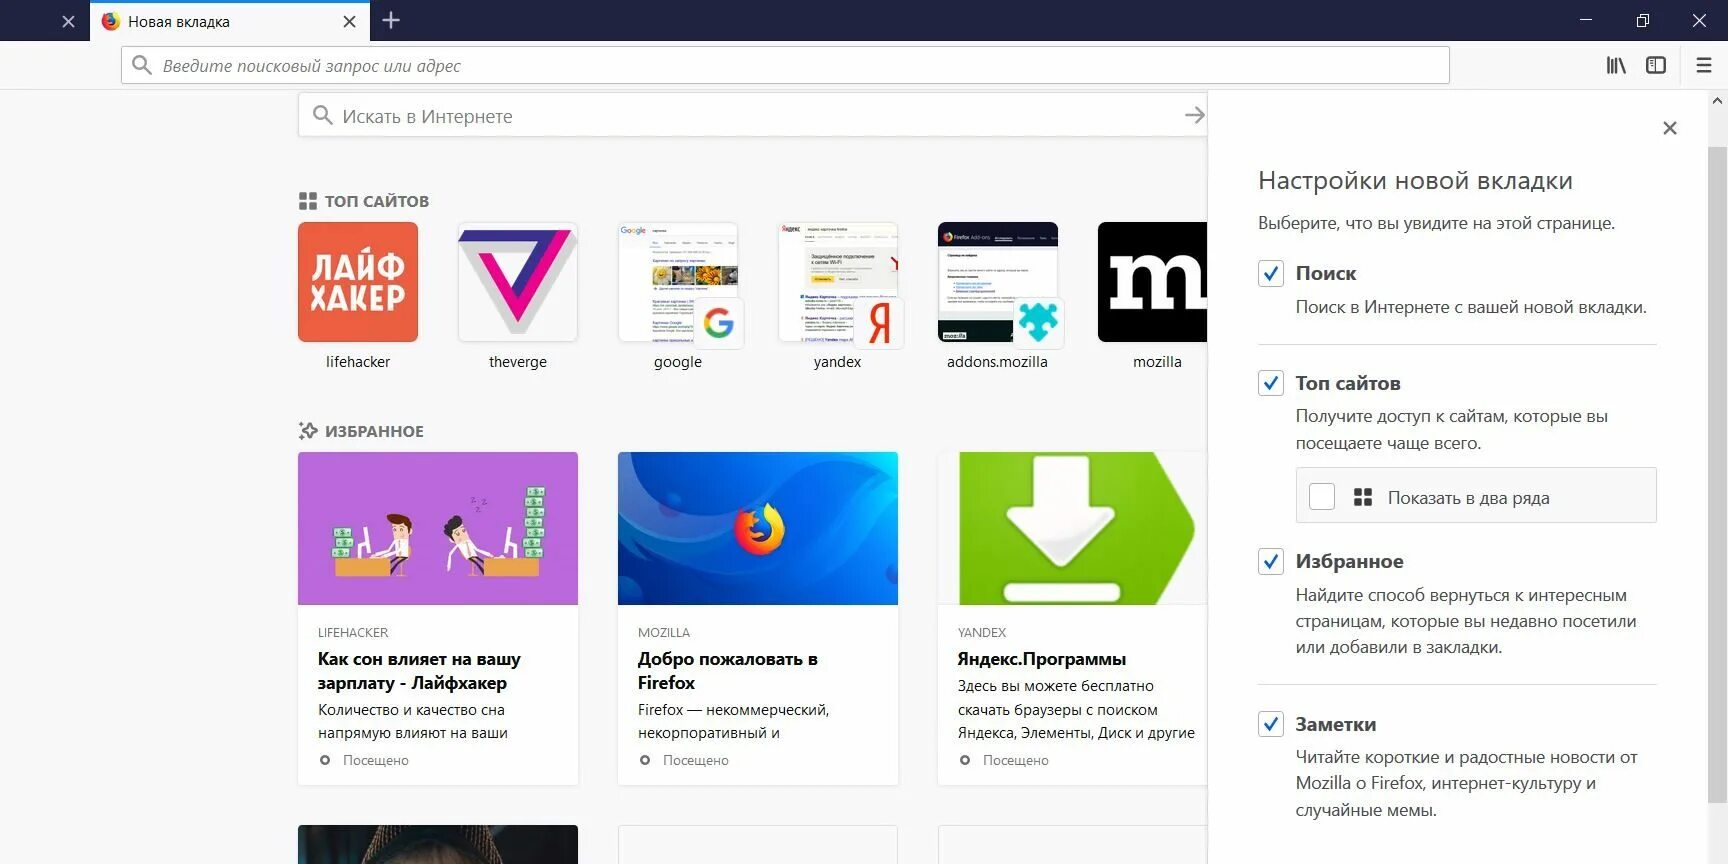Image resolution: width=1728 pixels, height=864 pixels.
Task: Close the new tab settings panel
Action: [1669, 128]
